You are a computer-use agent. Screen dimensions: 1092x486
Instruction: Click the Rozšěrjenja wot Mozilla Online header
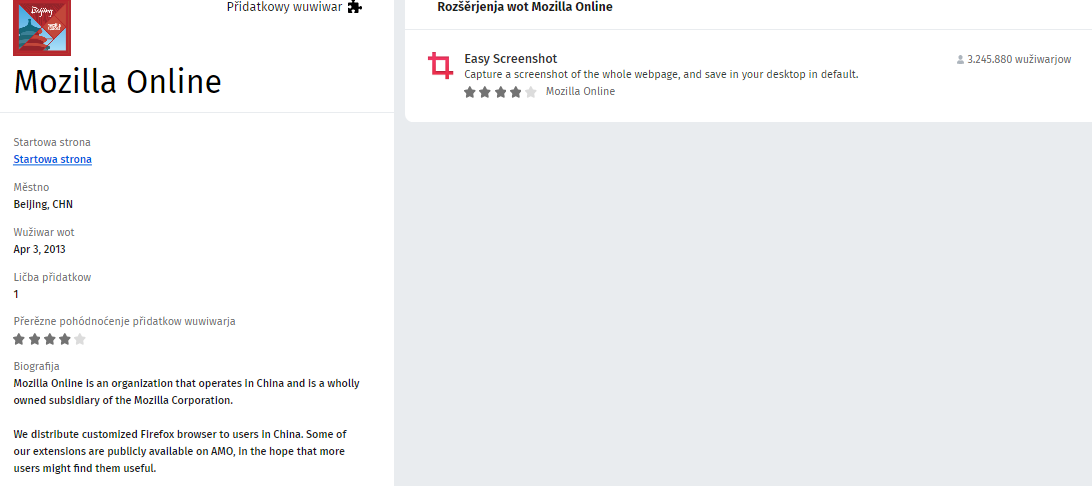pyautogui.click(x=525, y=8)
